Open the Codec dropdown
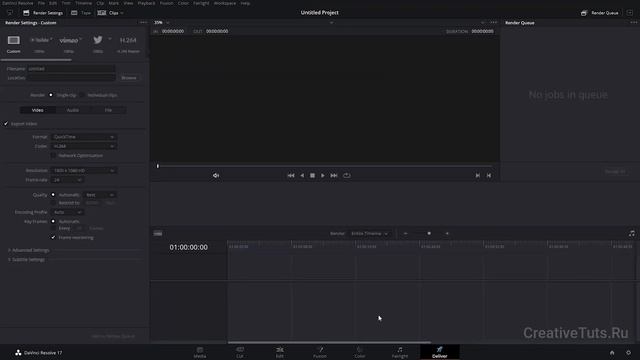The width and height of the screenshot is (640, 360). tap(84, 146)
